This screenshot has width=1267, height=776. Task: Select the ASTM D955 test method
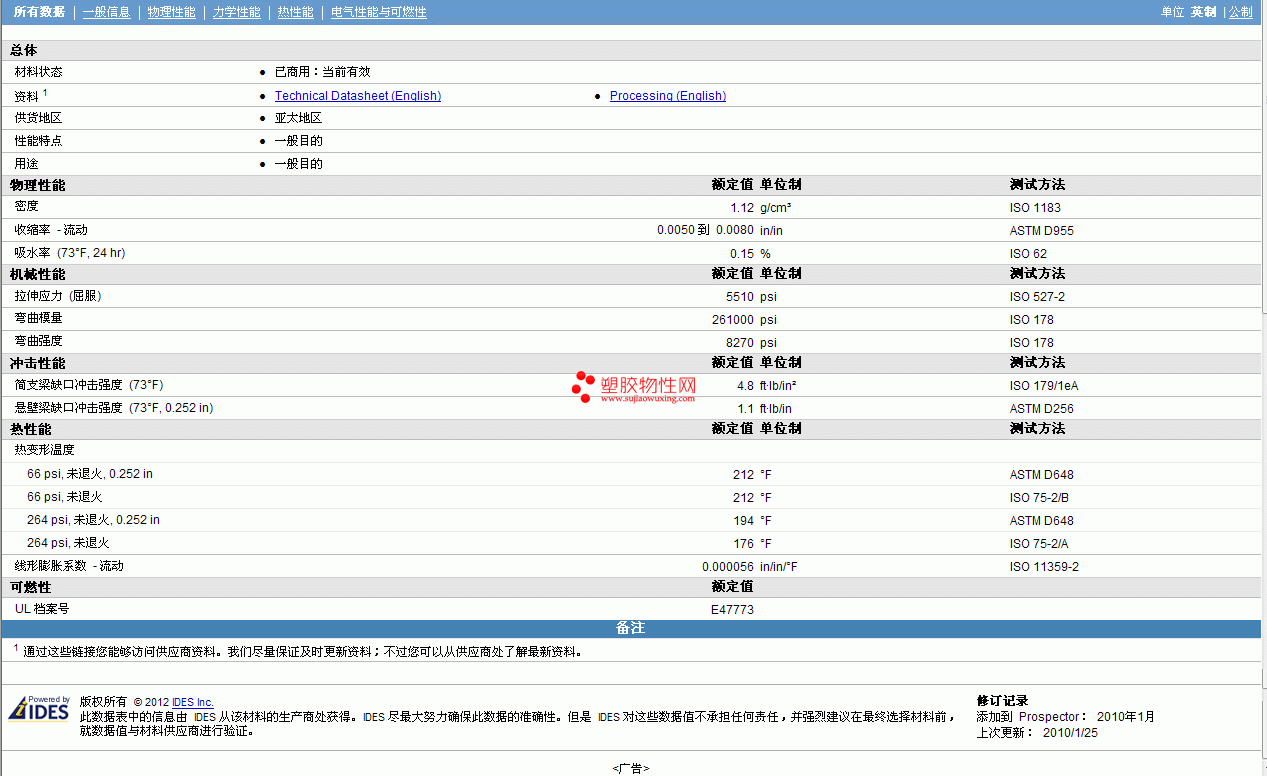coord(1042,231)
